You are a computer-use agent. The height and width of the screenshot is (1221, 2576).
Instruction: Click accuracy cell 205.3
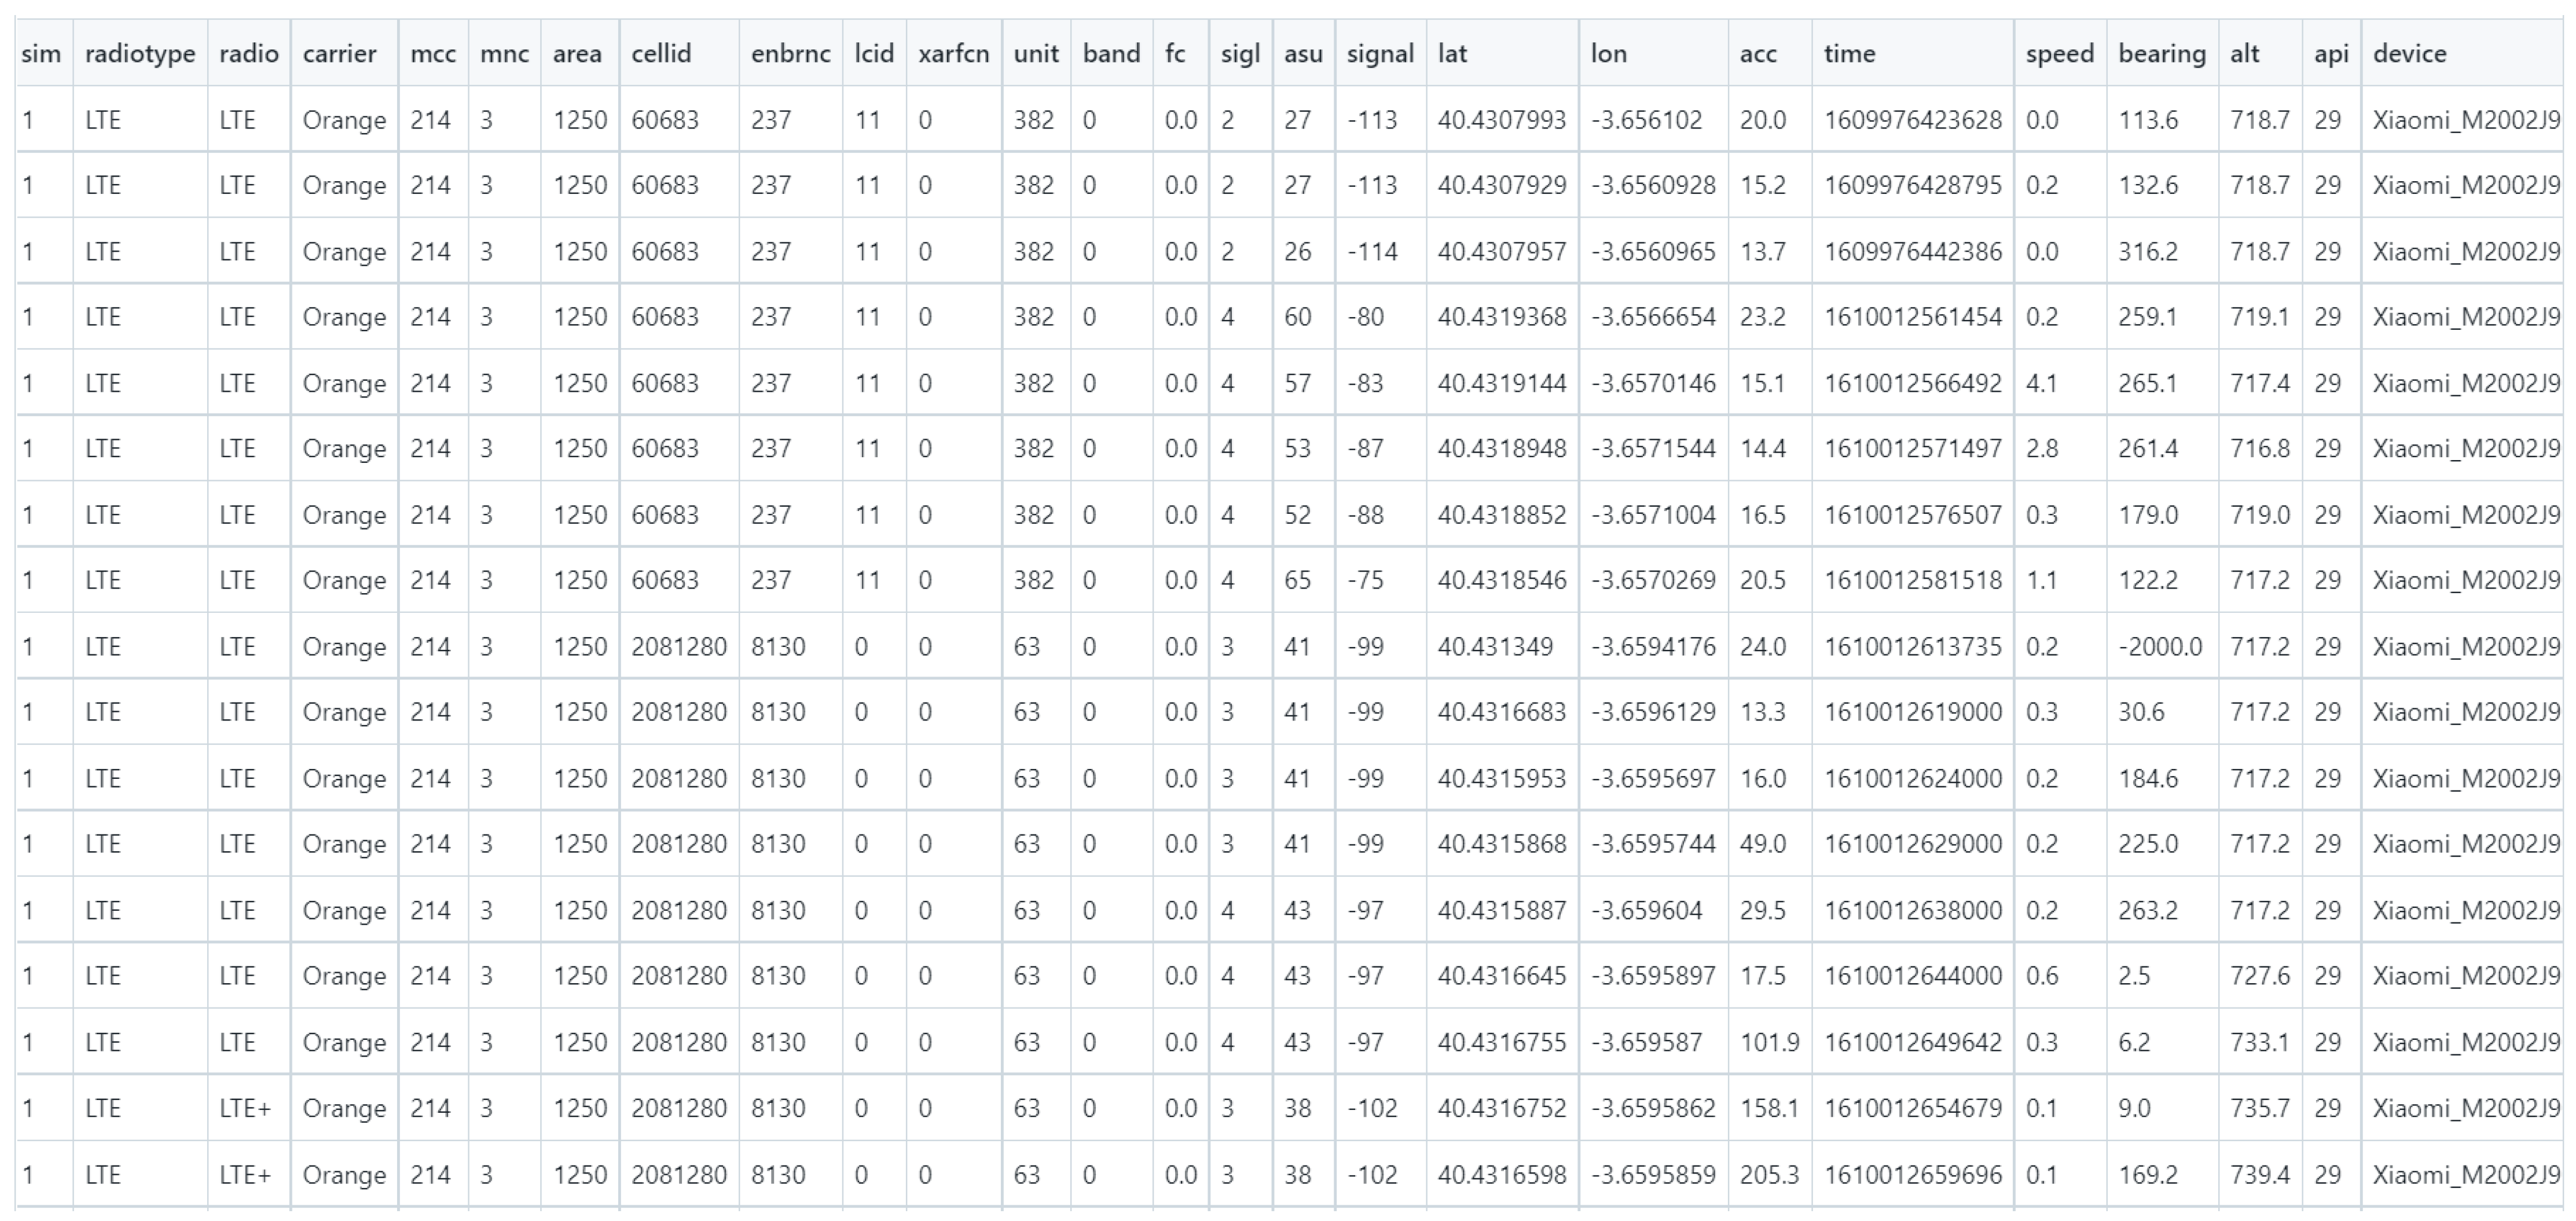click(1768, 1175)
